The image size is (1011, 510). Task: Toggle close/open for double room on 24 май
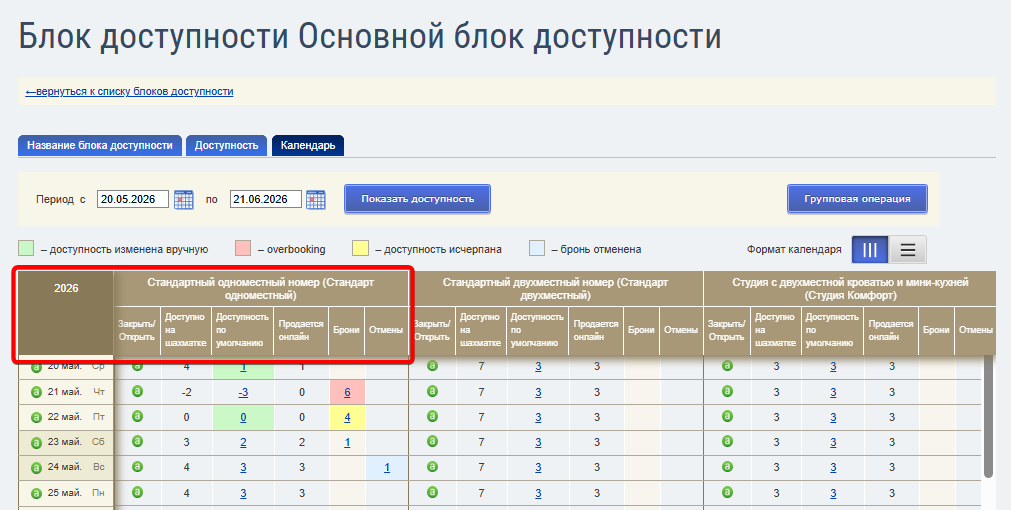point(432,467)
